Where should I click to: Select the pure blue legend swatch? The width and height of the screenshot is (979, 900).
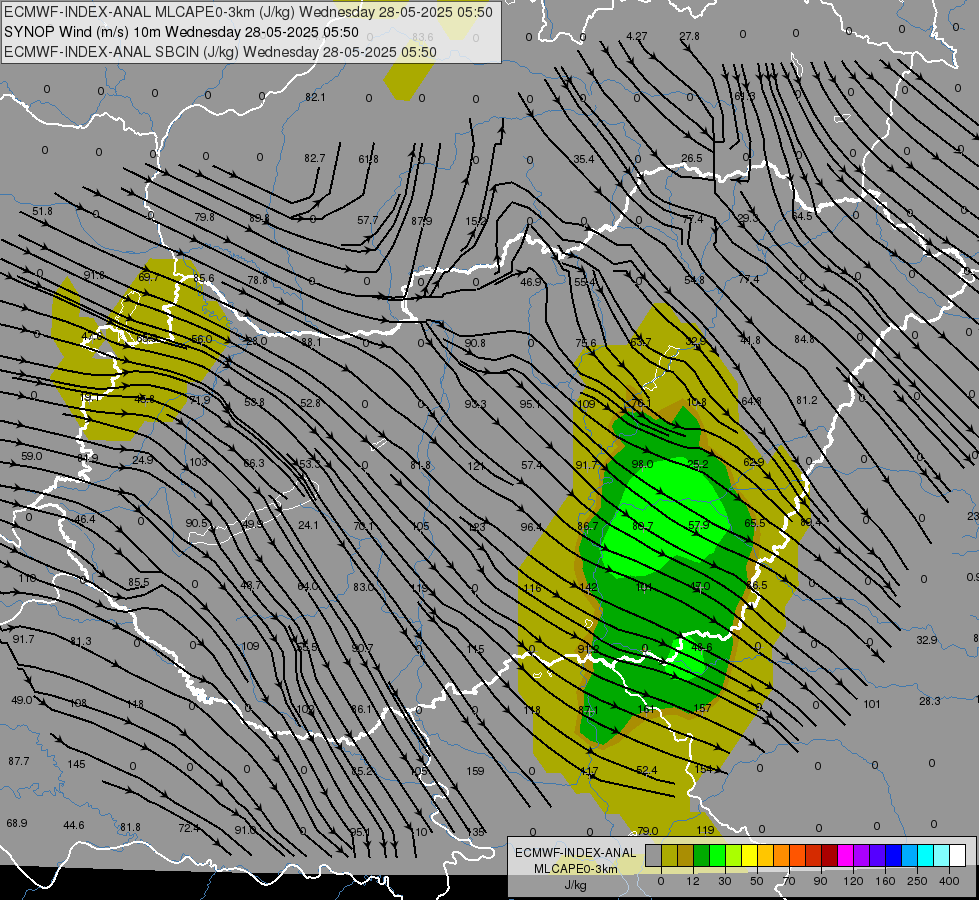pos(894,855)
